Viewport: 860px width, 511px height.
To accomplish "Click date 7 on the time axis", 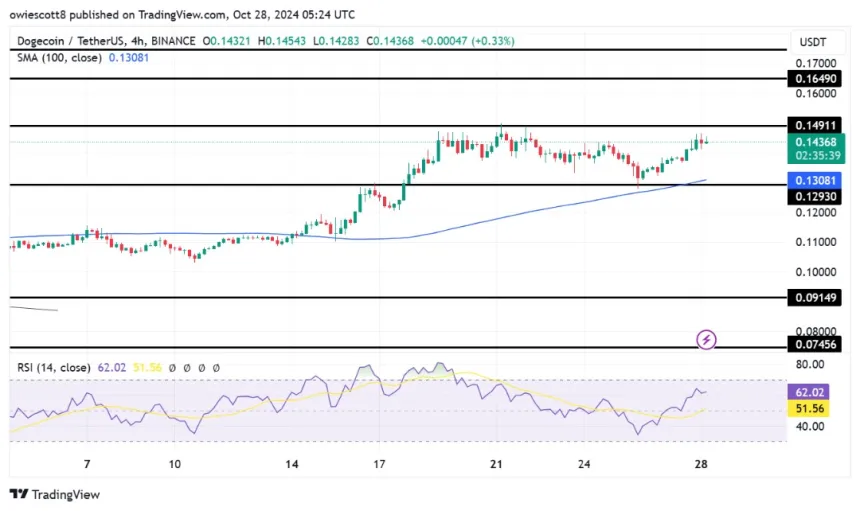I will tap(87, 465).
